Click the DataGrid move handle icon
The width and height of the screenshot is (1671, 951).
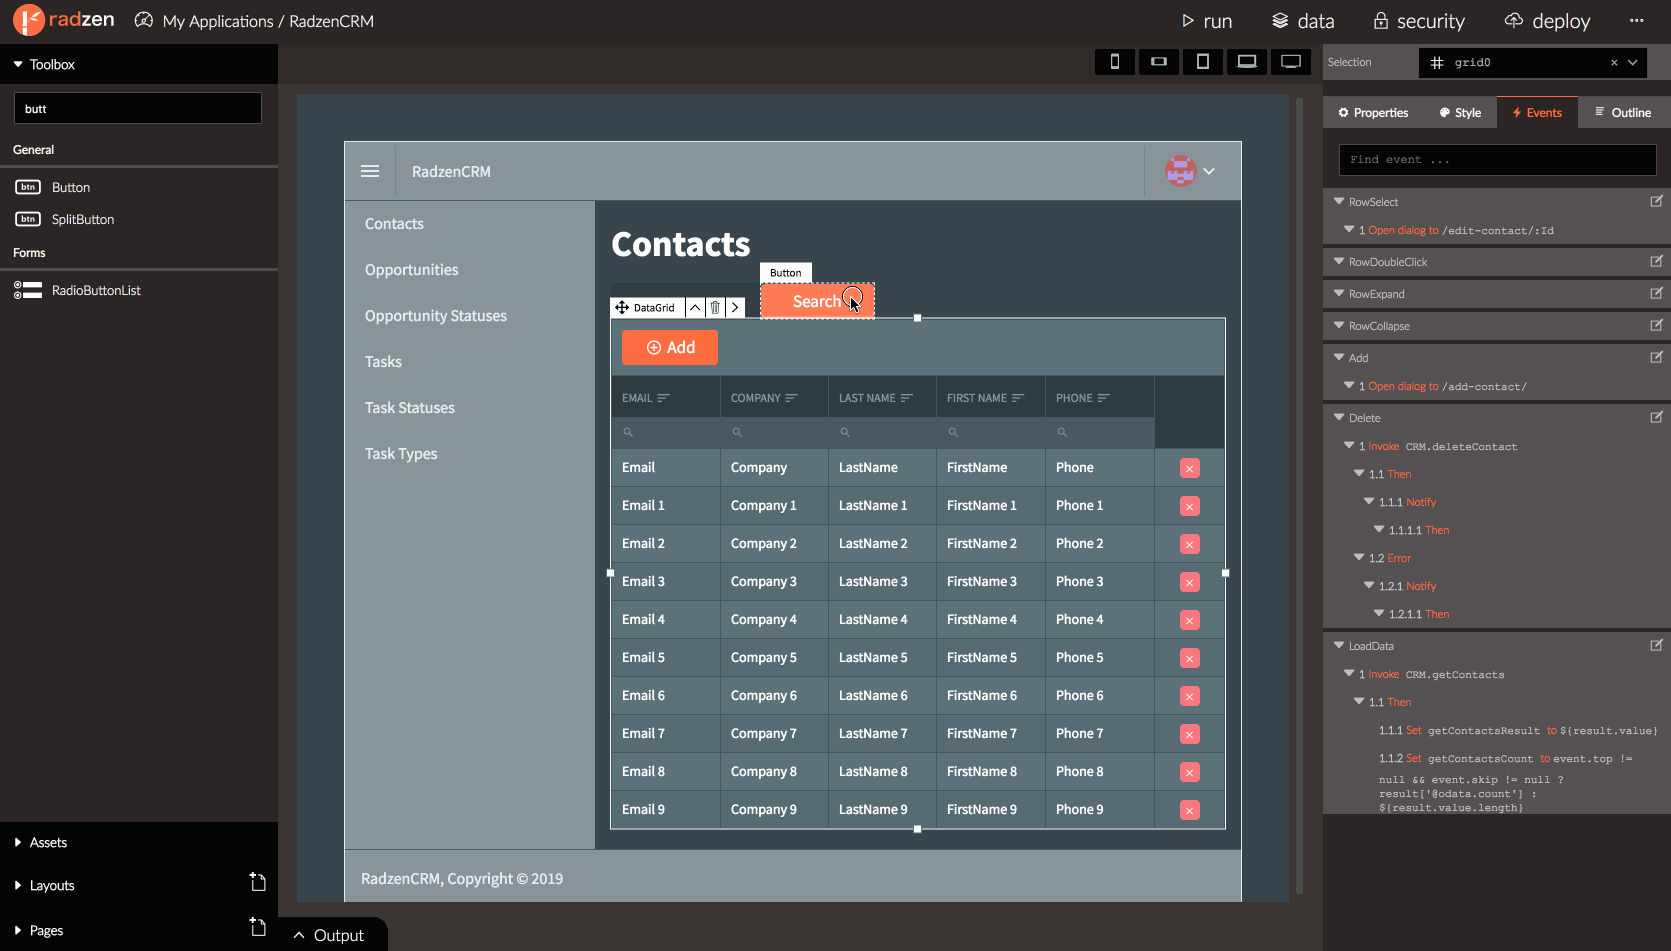pos(622,308)
